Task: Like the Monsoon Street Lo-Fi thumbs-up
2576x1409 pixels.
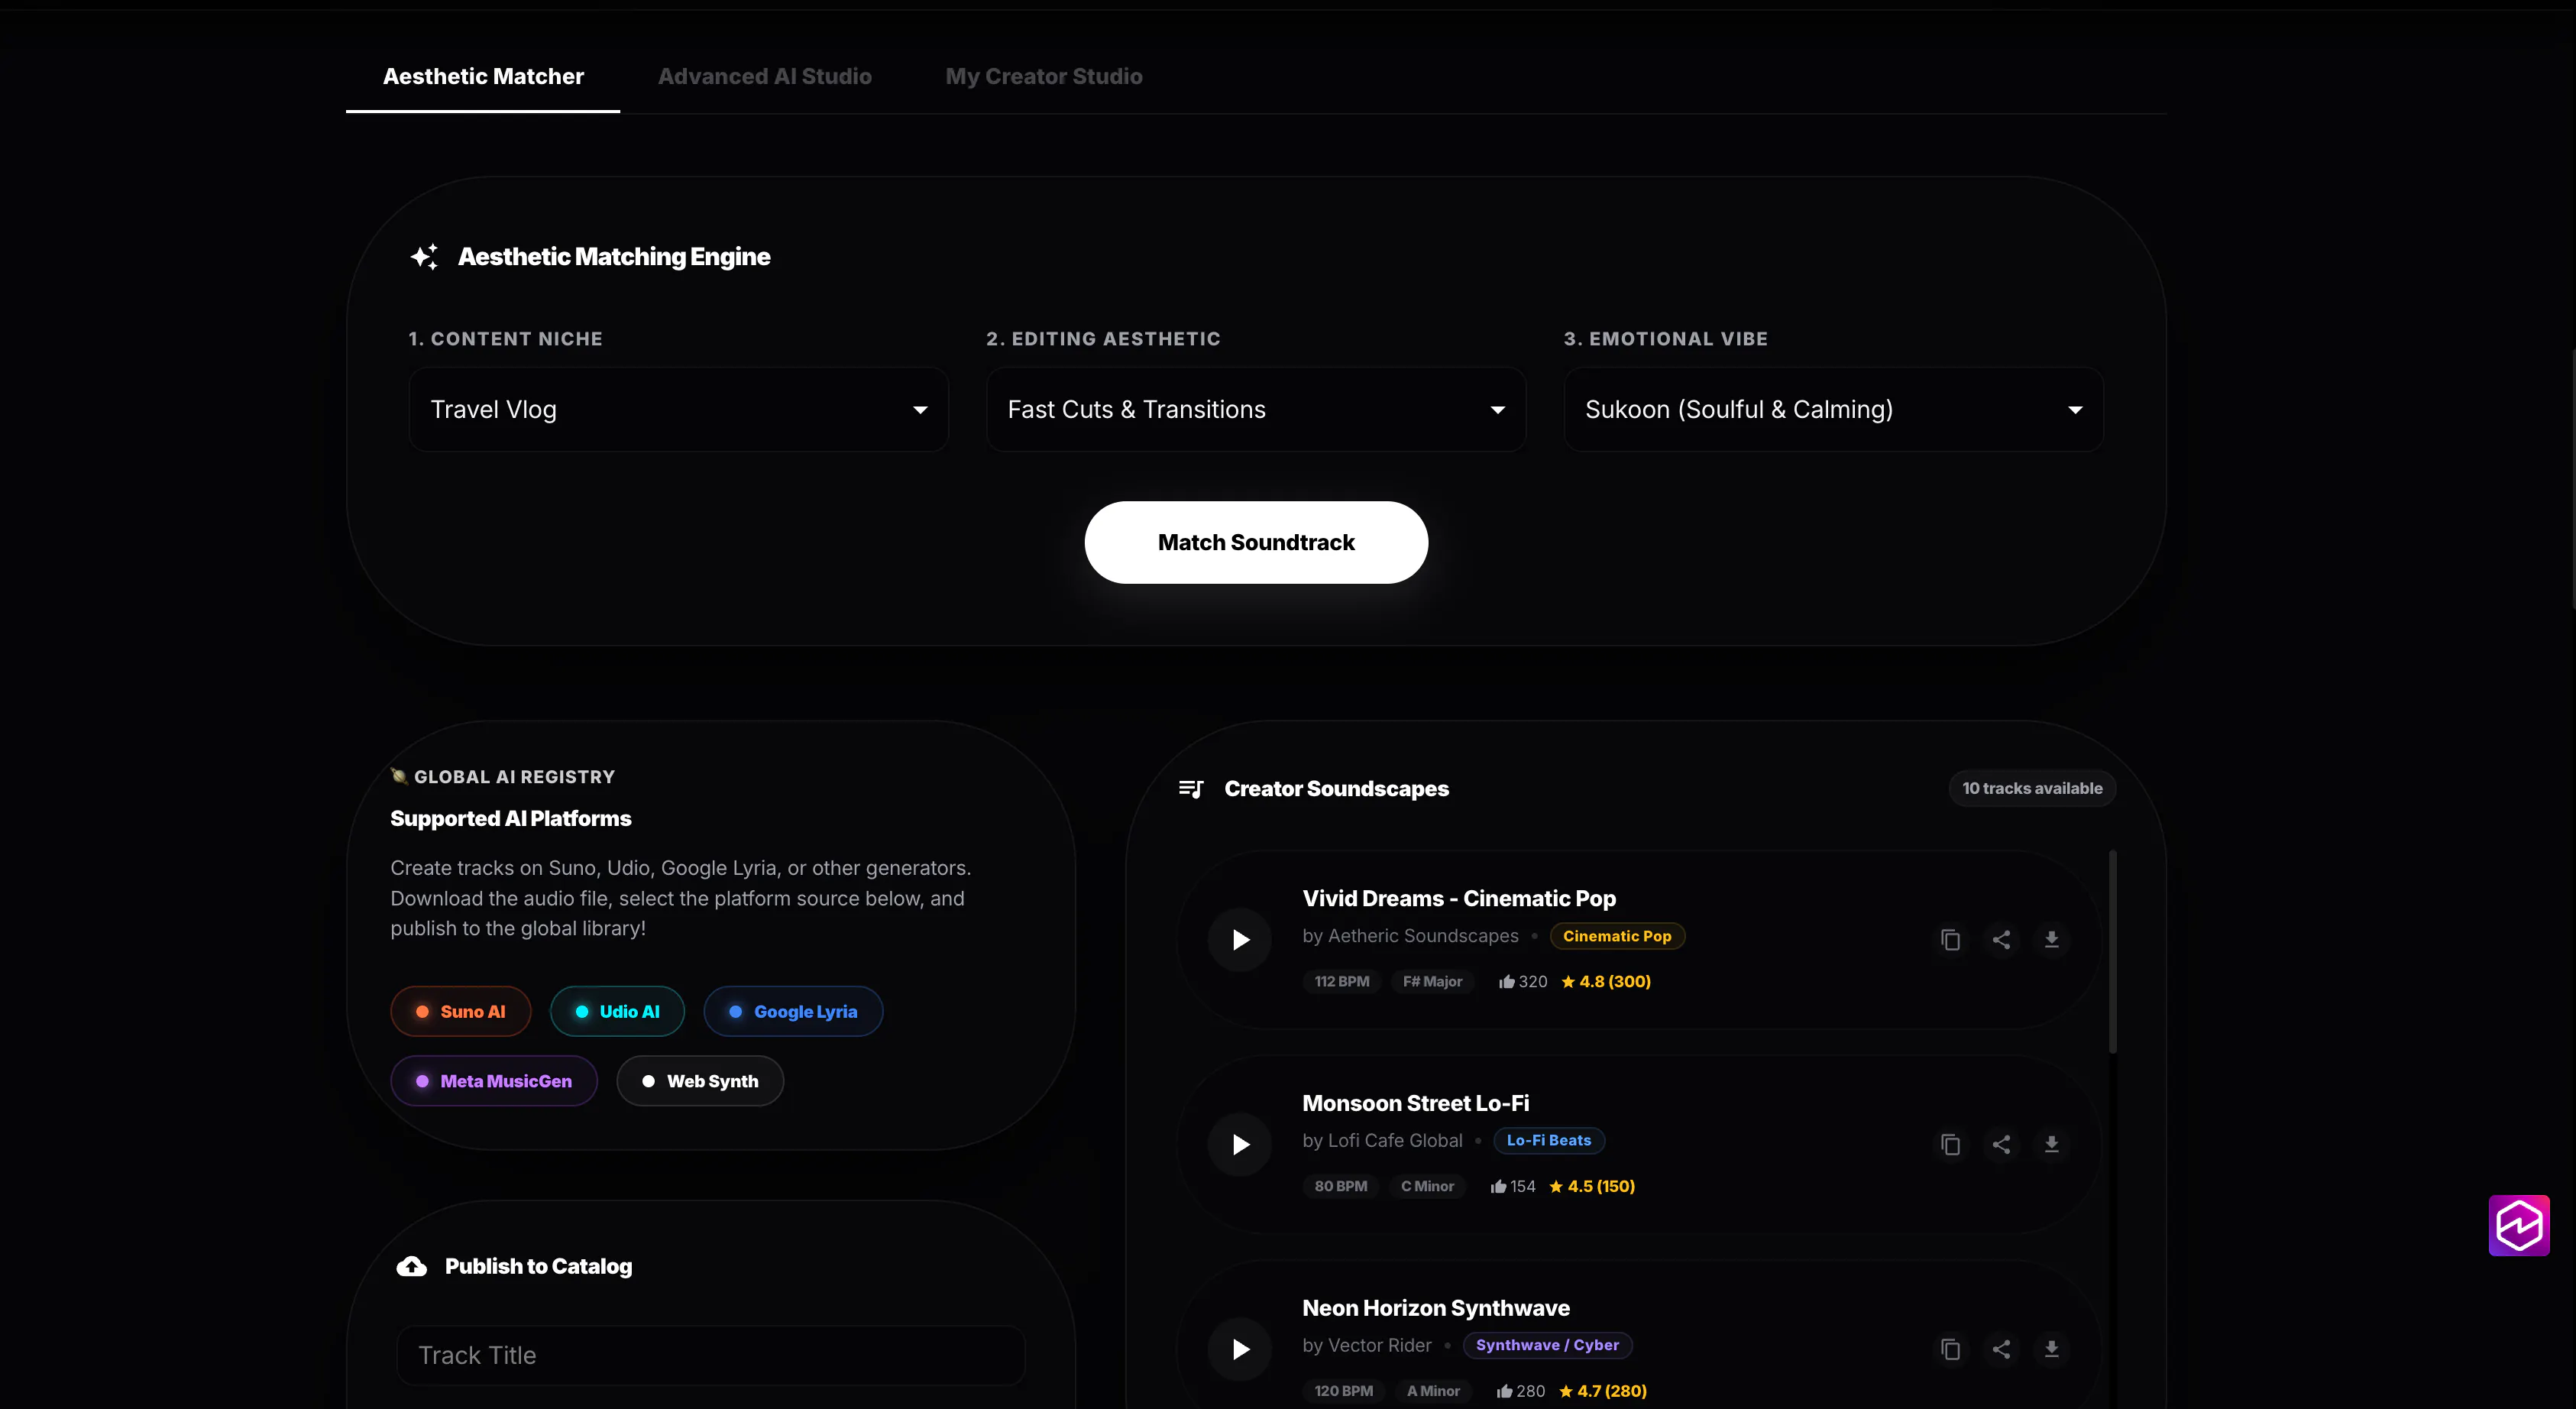Action: coord(1498,1187)
